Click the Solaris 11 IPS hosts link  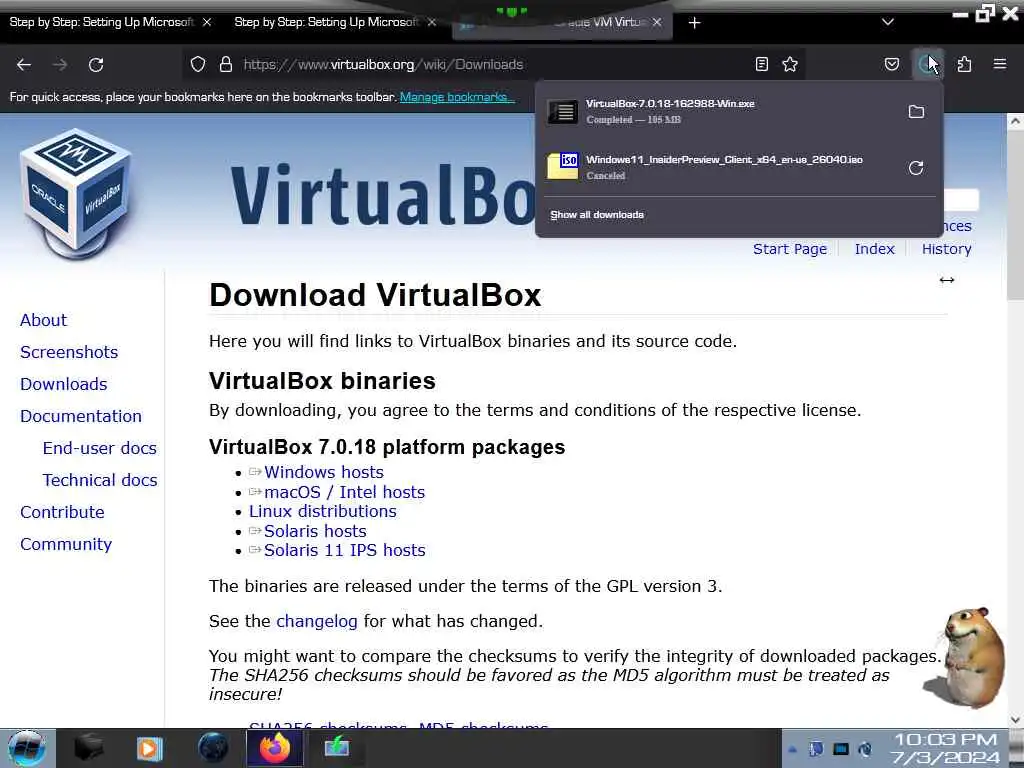click(344, 551)
